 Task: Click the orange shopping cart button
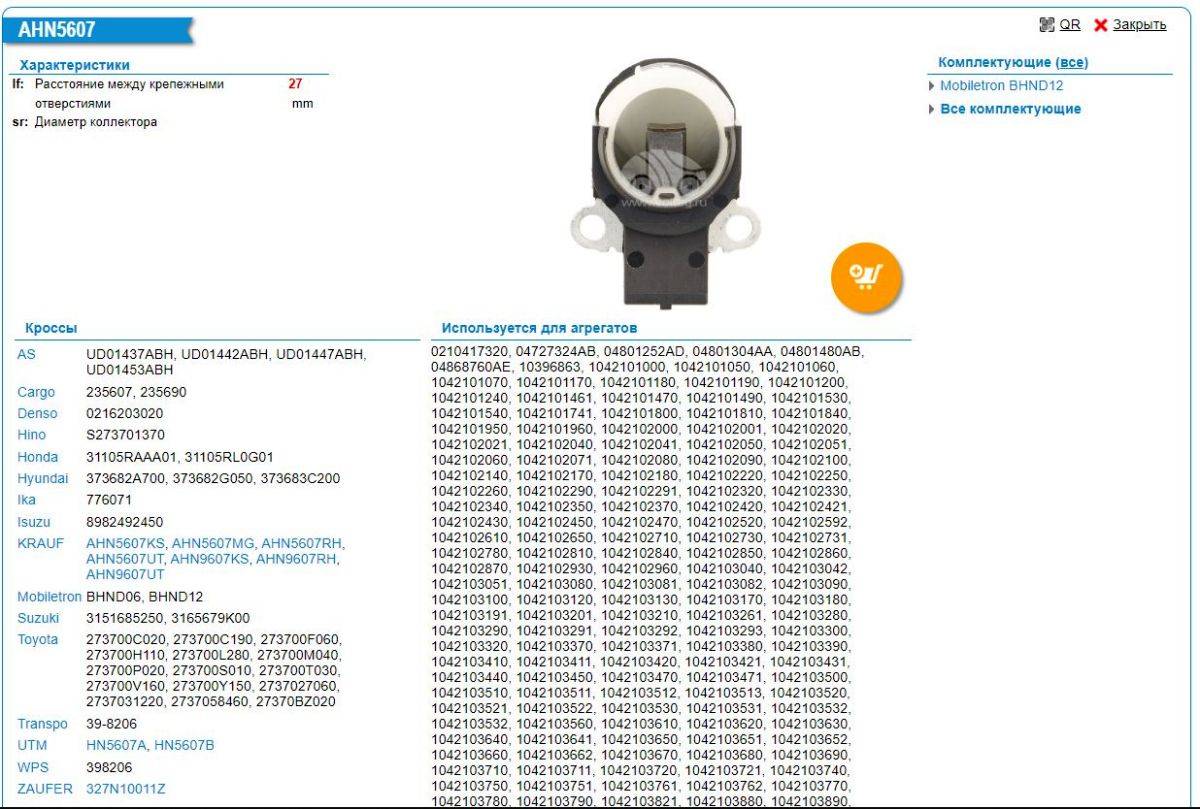pyautogui.click(x=865, y=273)
